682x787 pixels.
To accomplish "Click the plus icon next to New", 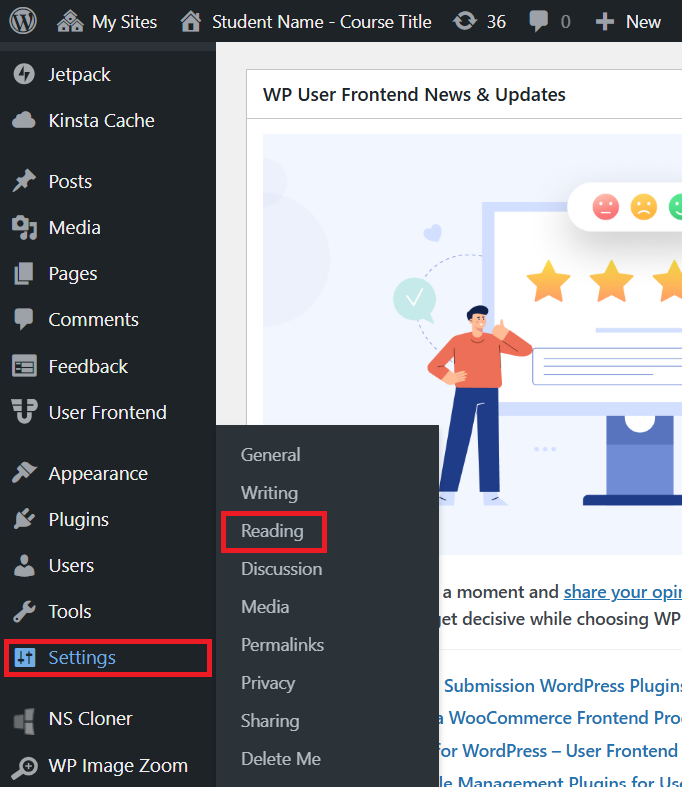I will click(x=605, y=22).
